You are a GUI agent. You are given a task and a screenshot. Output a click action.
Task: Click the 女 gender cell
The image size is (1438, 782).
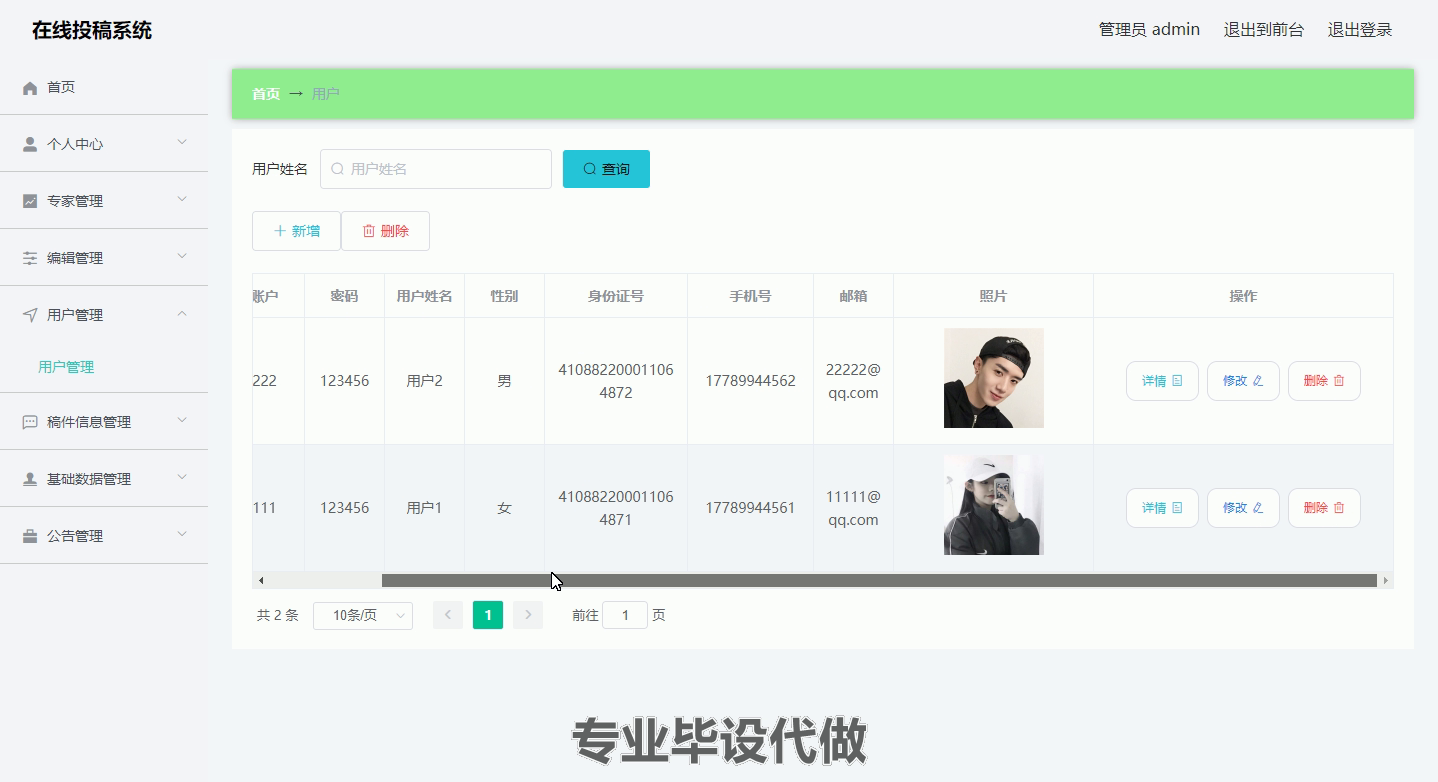(504, 508)
